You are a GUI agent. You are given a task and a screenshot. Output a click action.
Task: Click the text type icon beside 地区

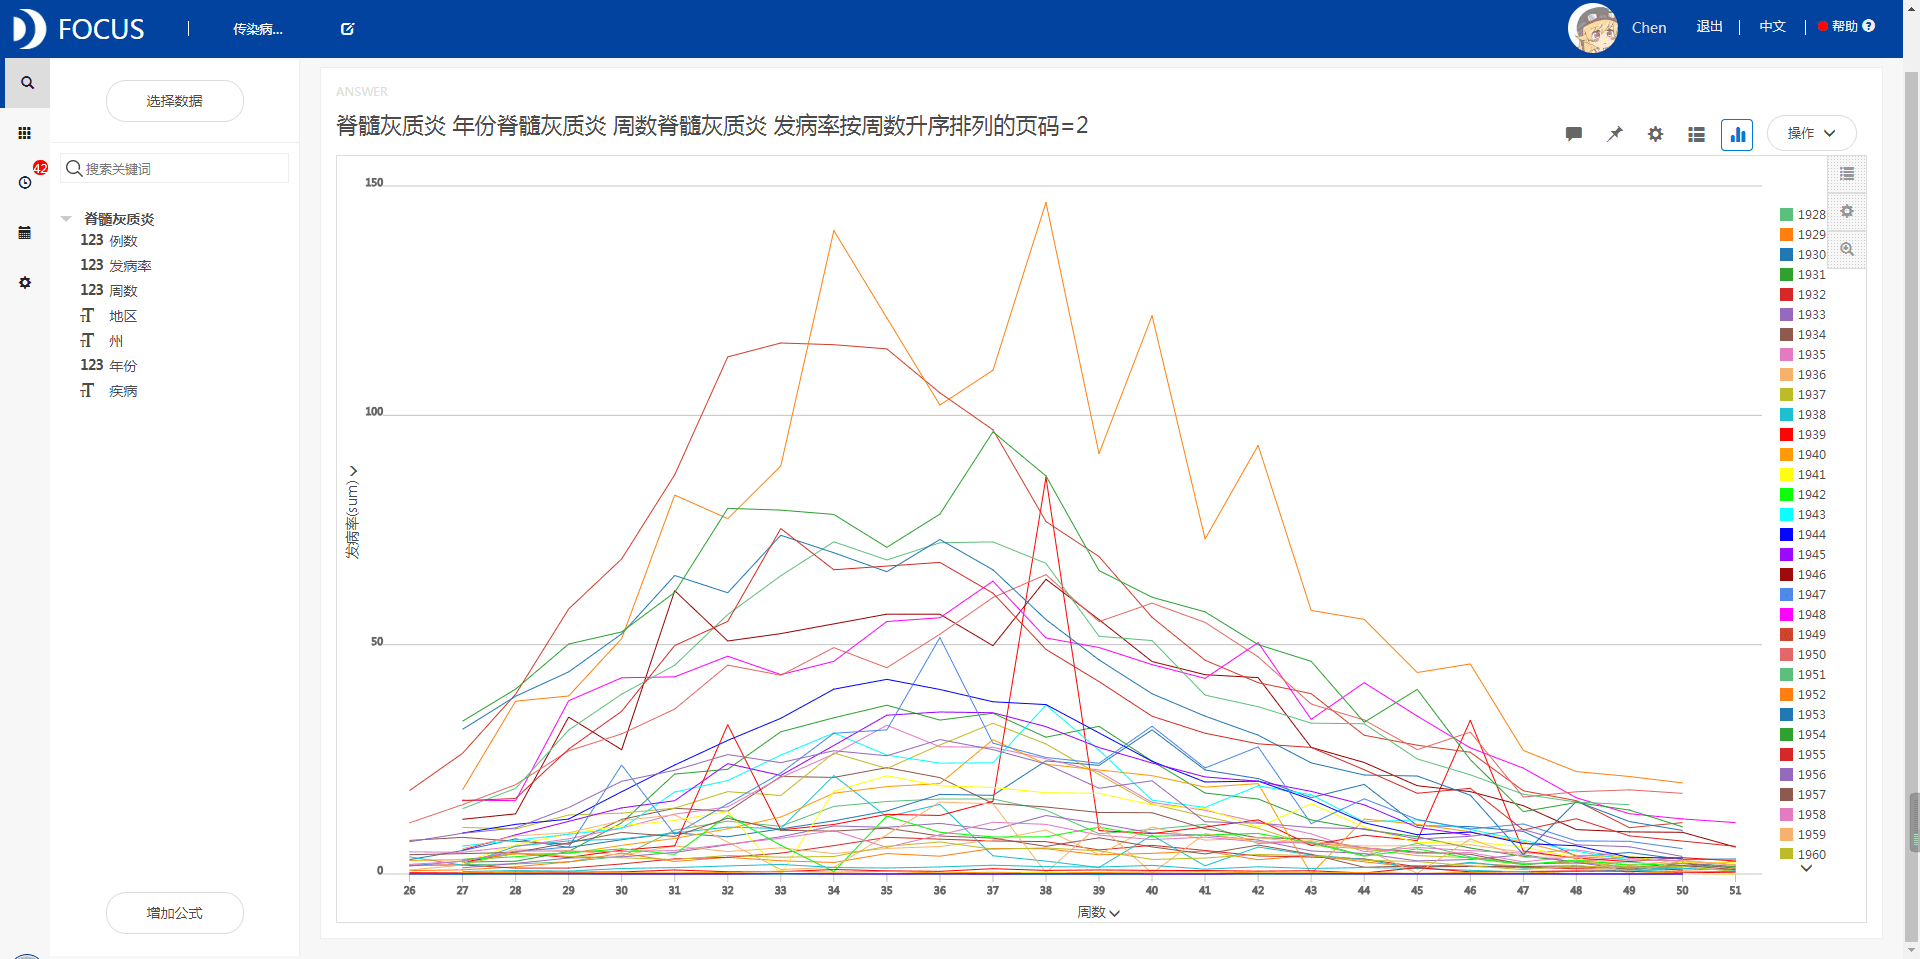[88, 315]
